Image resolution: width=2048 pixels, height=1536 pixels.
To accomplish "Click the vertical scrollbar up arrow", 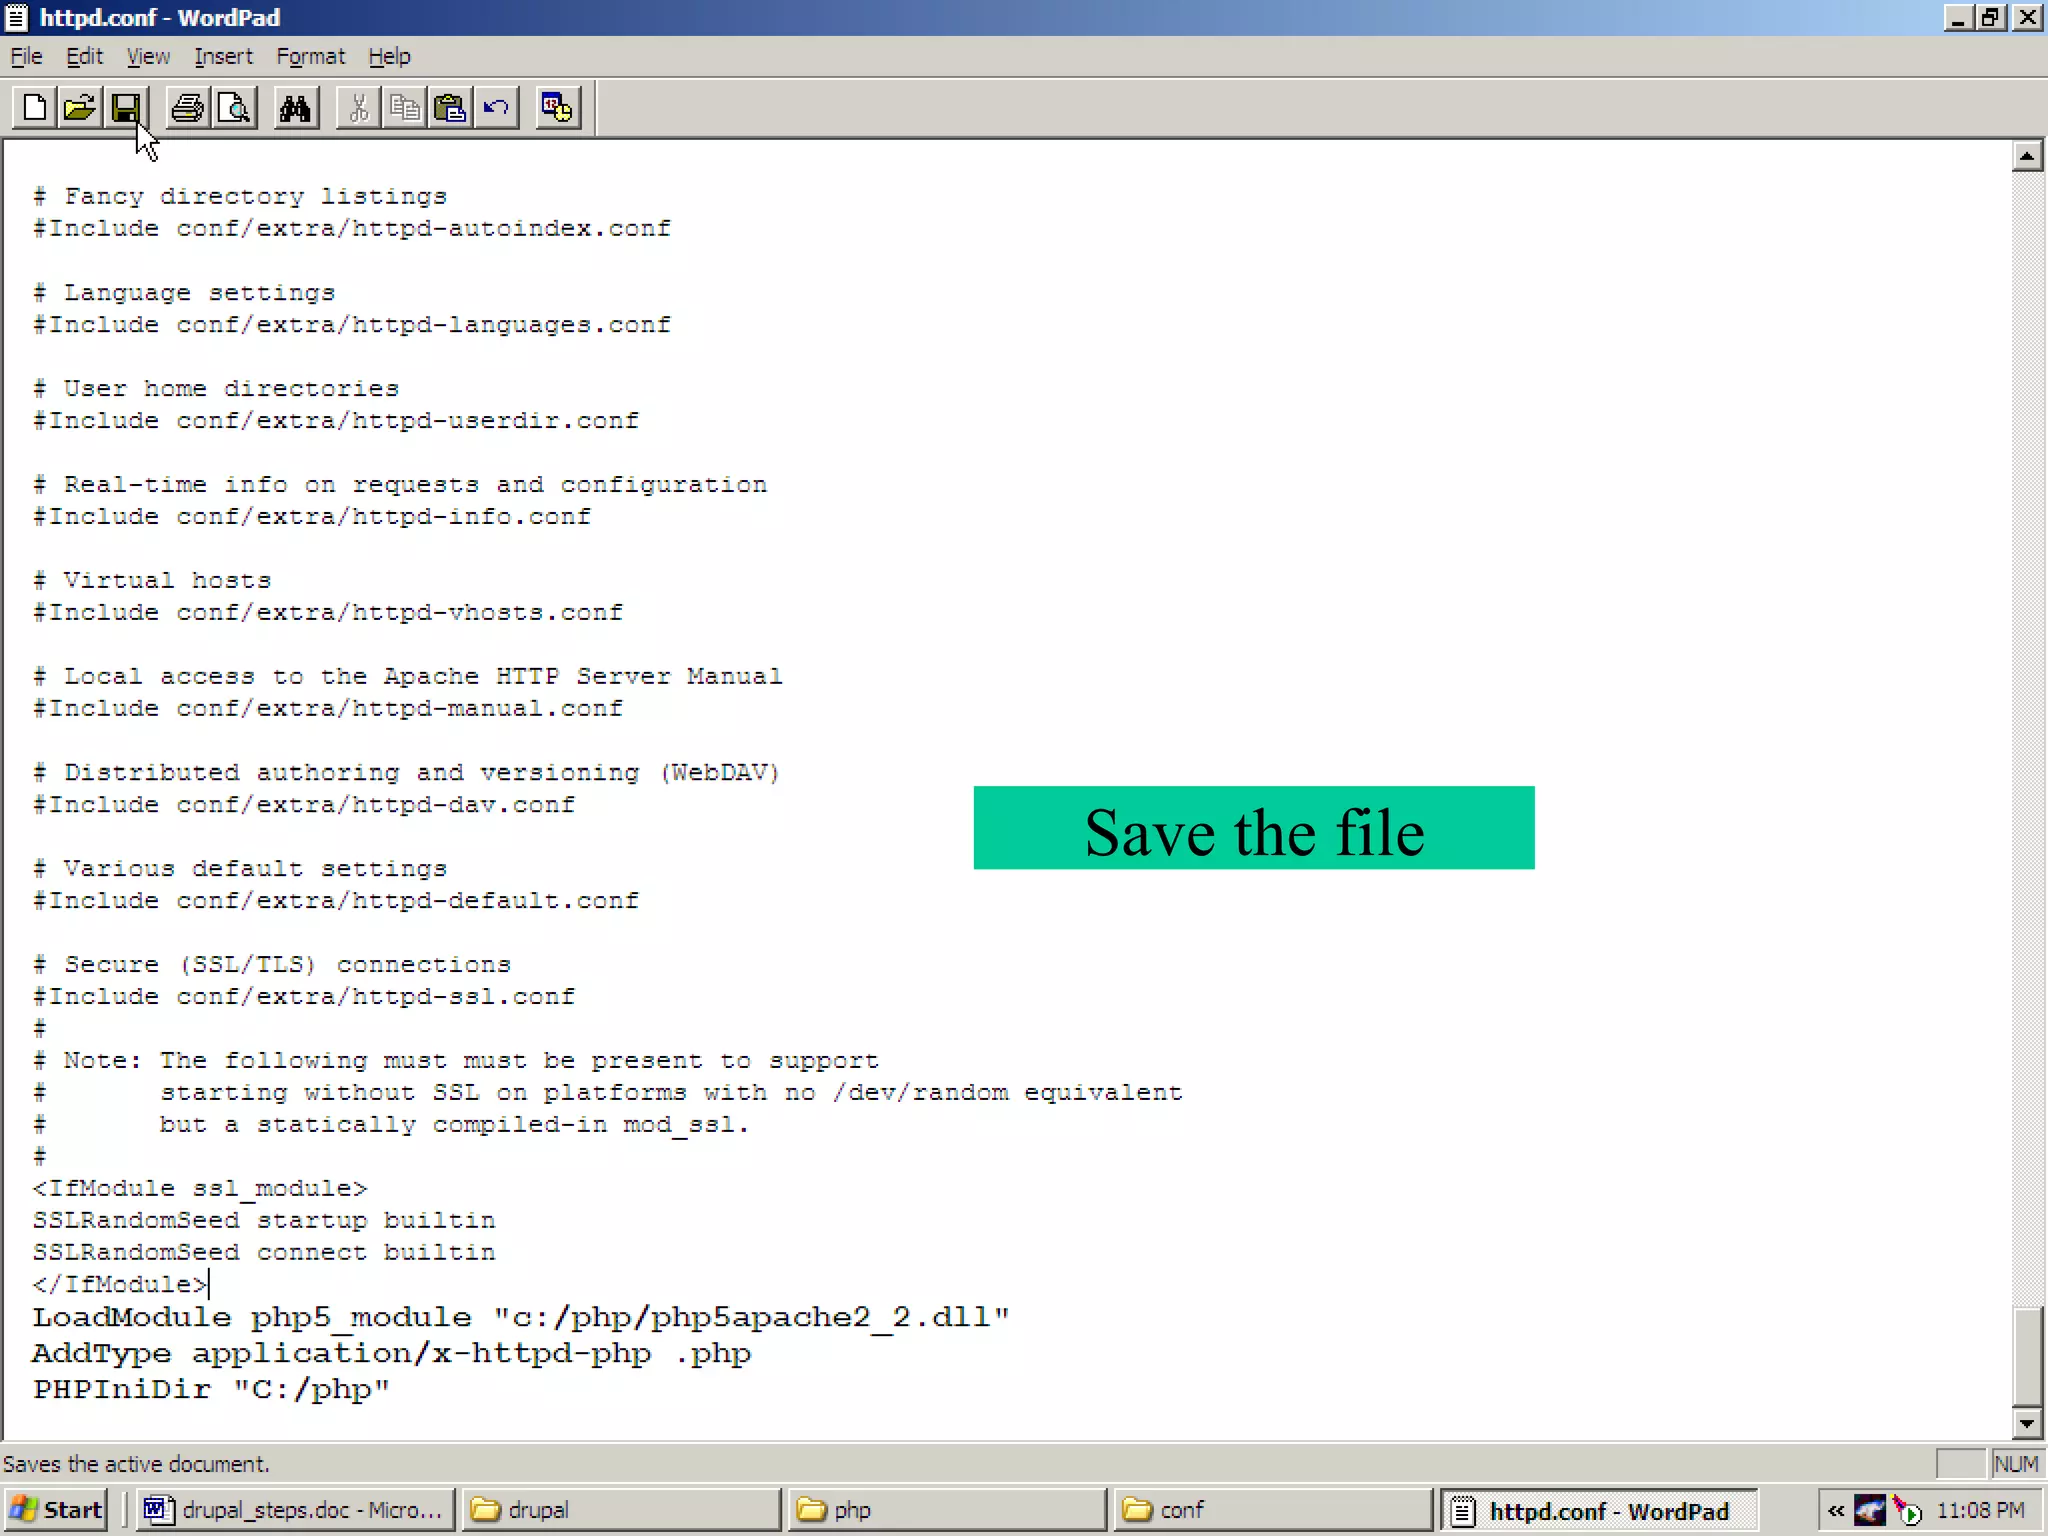I will pos(2027,156).
